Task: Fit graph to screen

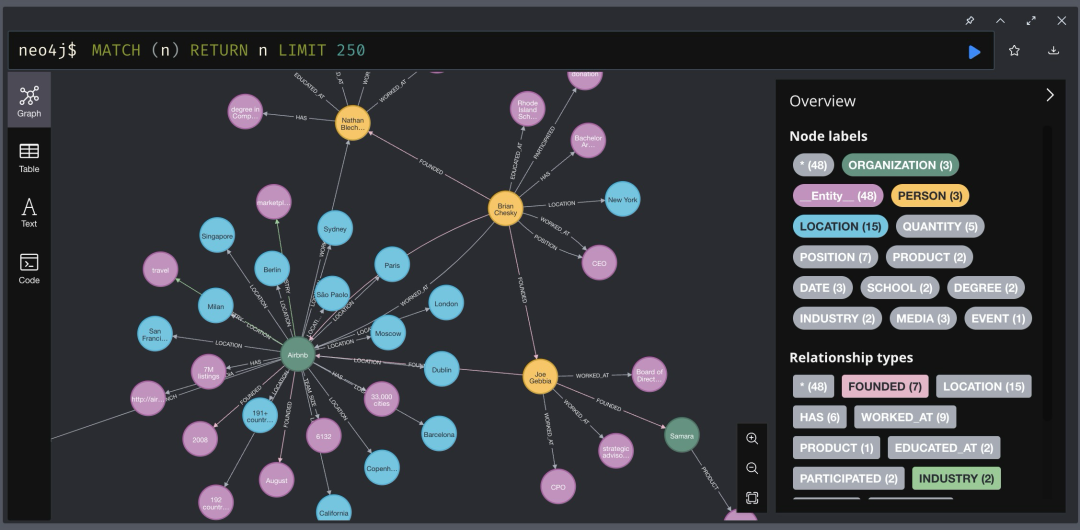Action: tap(752, 498)
